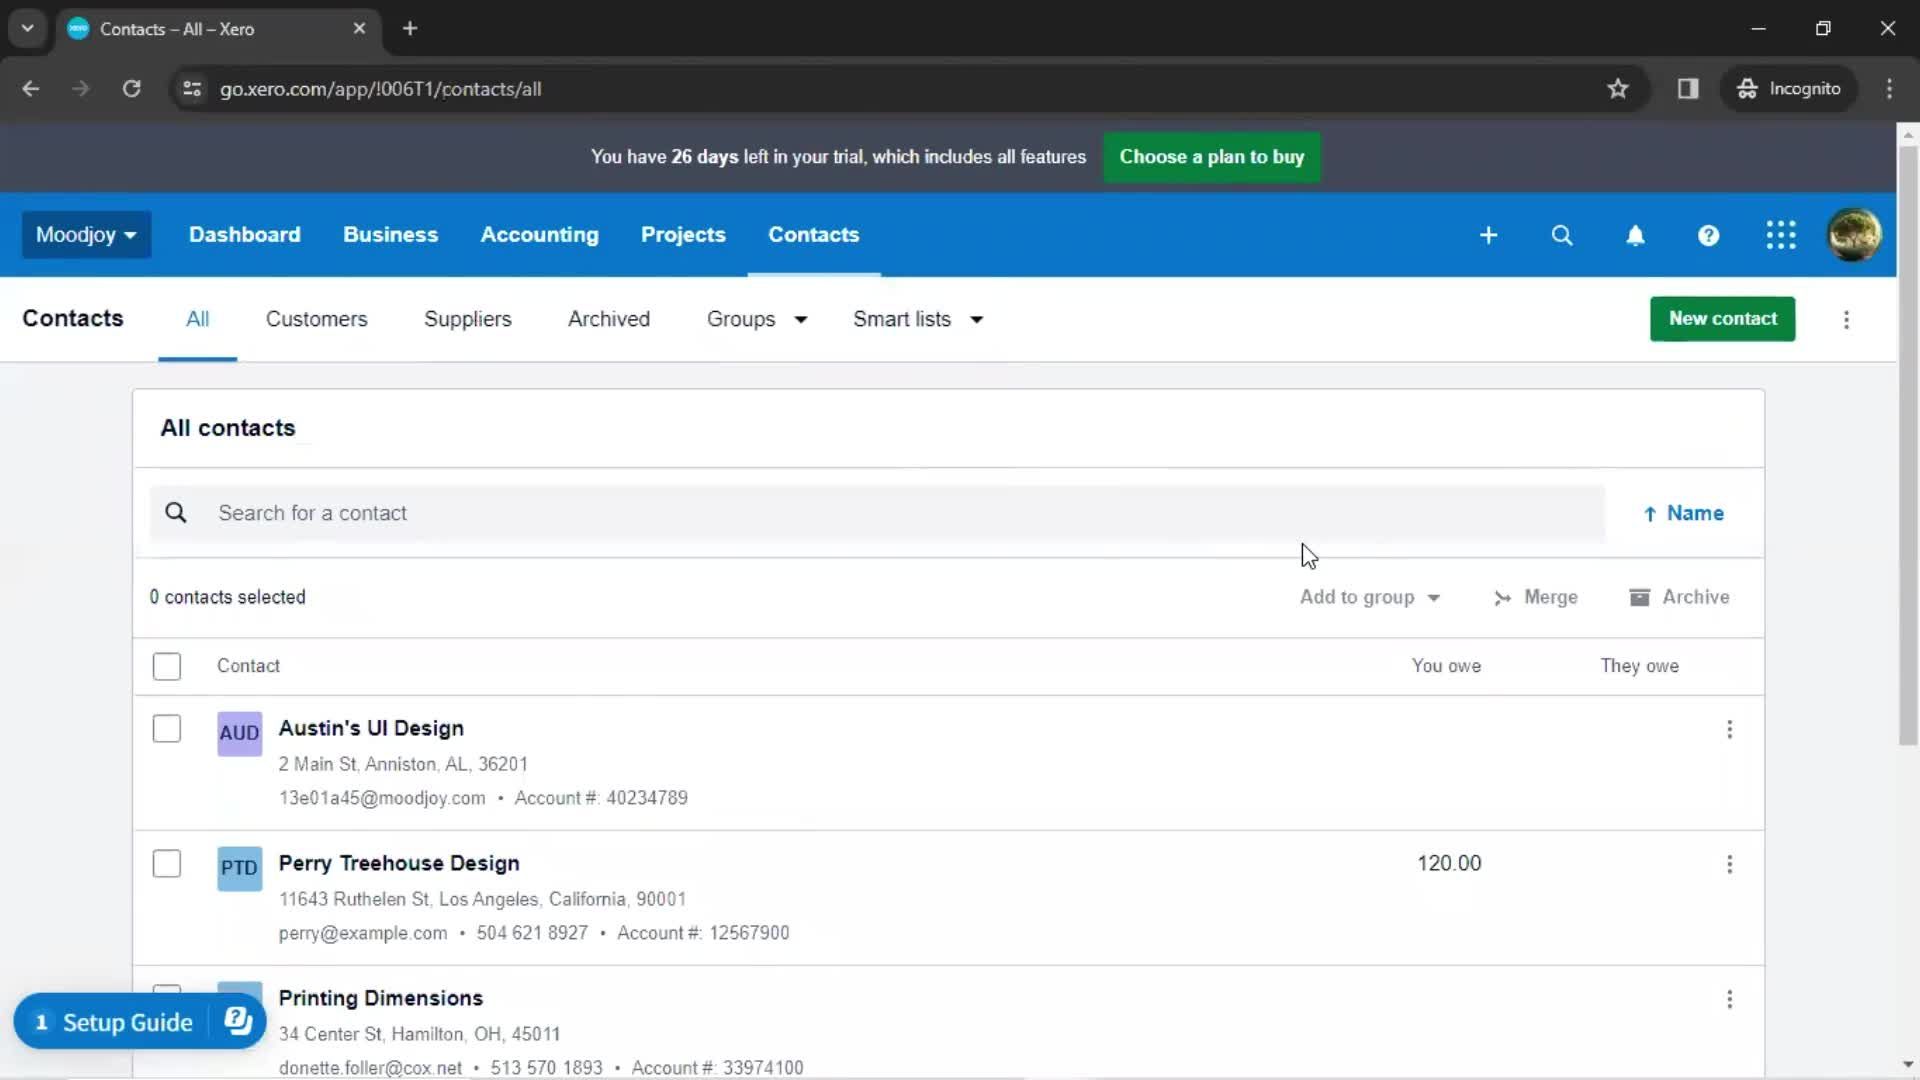This screenshot has width=1920, height=1080.
Task: Open global search in Xero header
Action: (x=1561, y=235)
